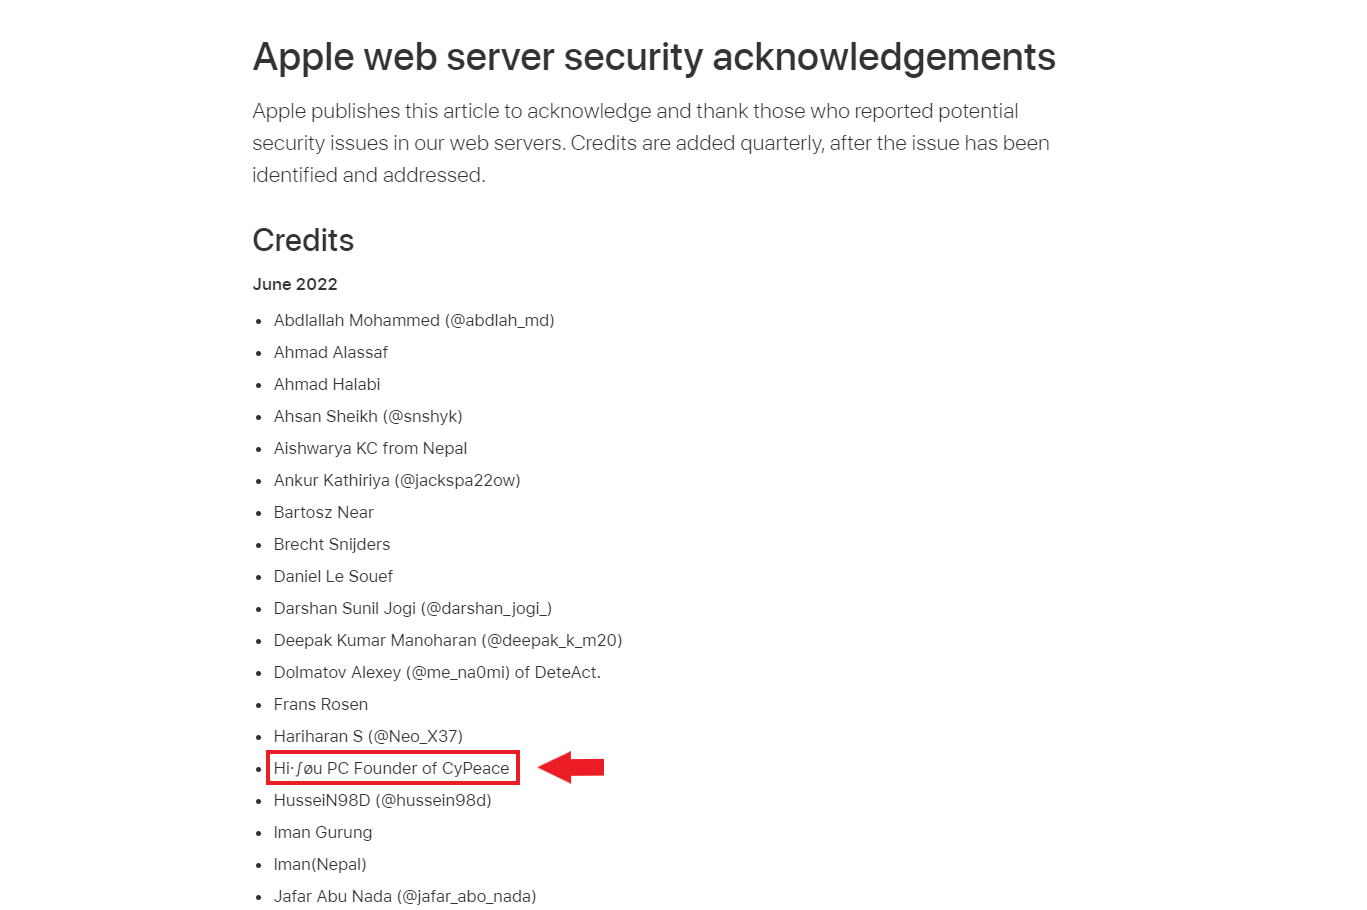Select the Bartosz Near list item
The image size is (1367, 910).
click(x=324, y=512)
